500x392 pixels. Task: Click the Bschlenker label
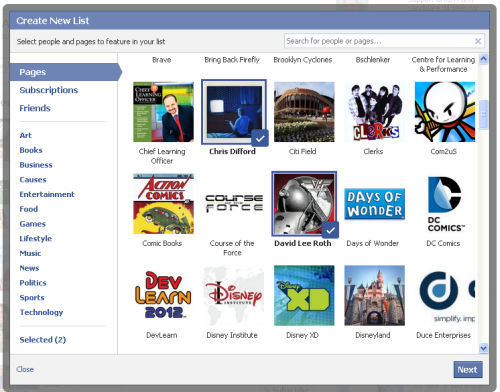point(373,60)
